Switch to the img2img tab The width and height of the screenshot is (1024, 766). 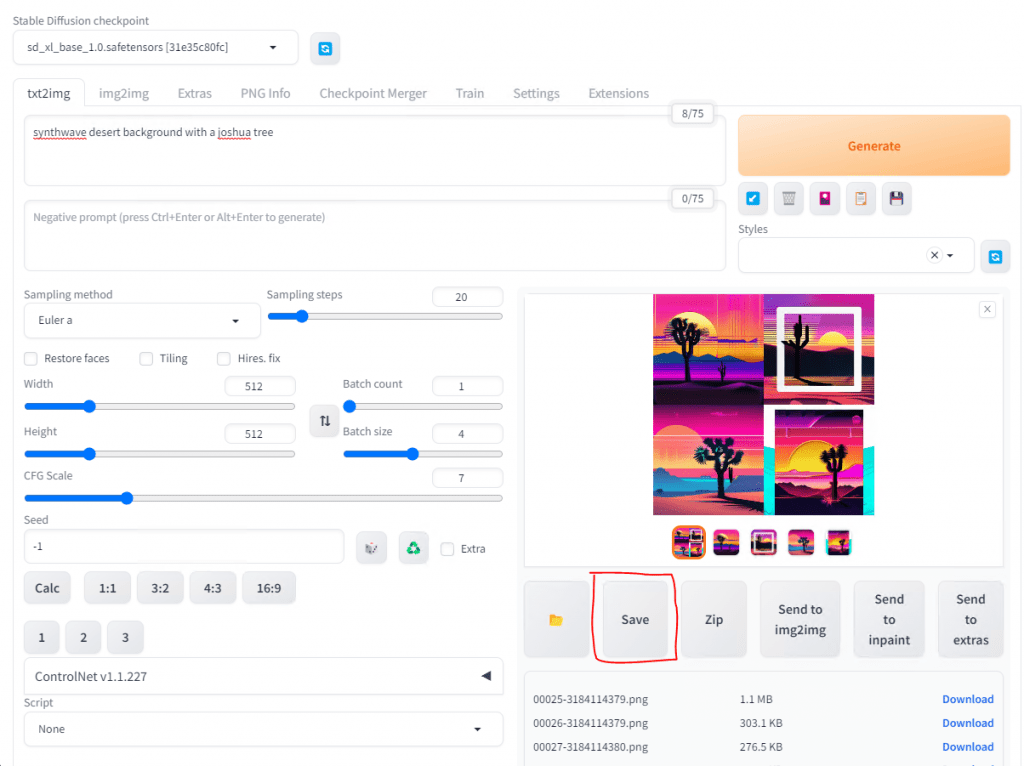(124, 93)
